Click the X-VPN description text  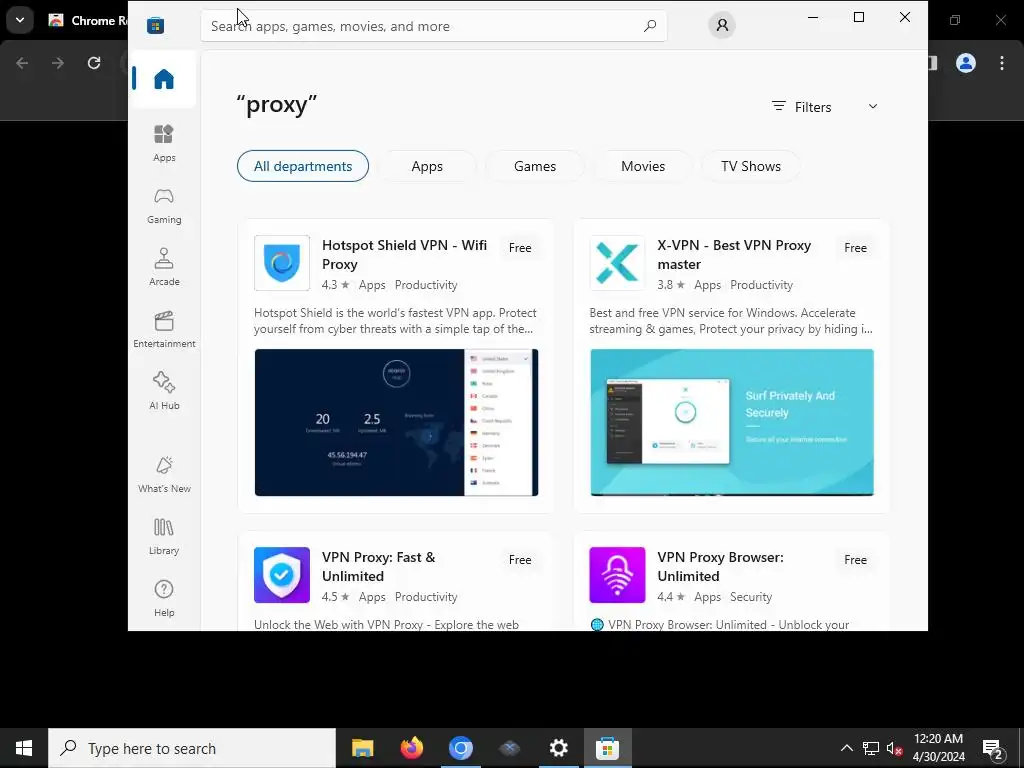click(x=731, y=321)
